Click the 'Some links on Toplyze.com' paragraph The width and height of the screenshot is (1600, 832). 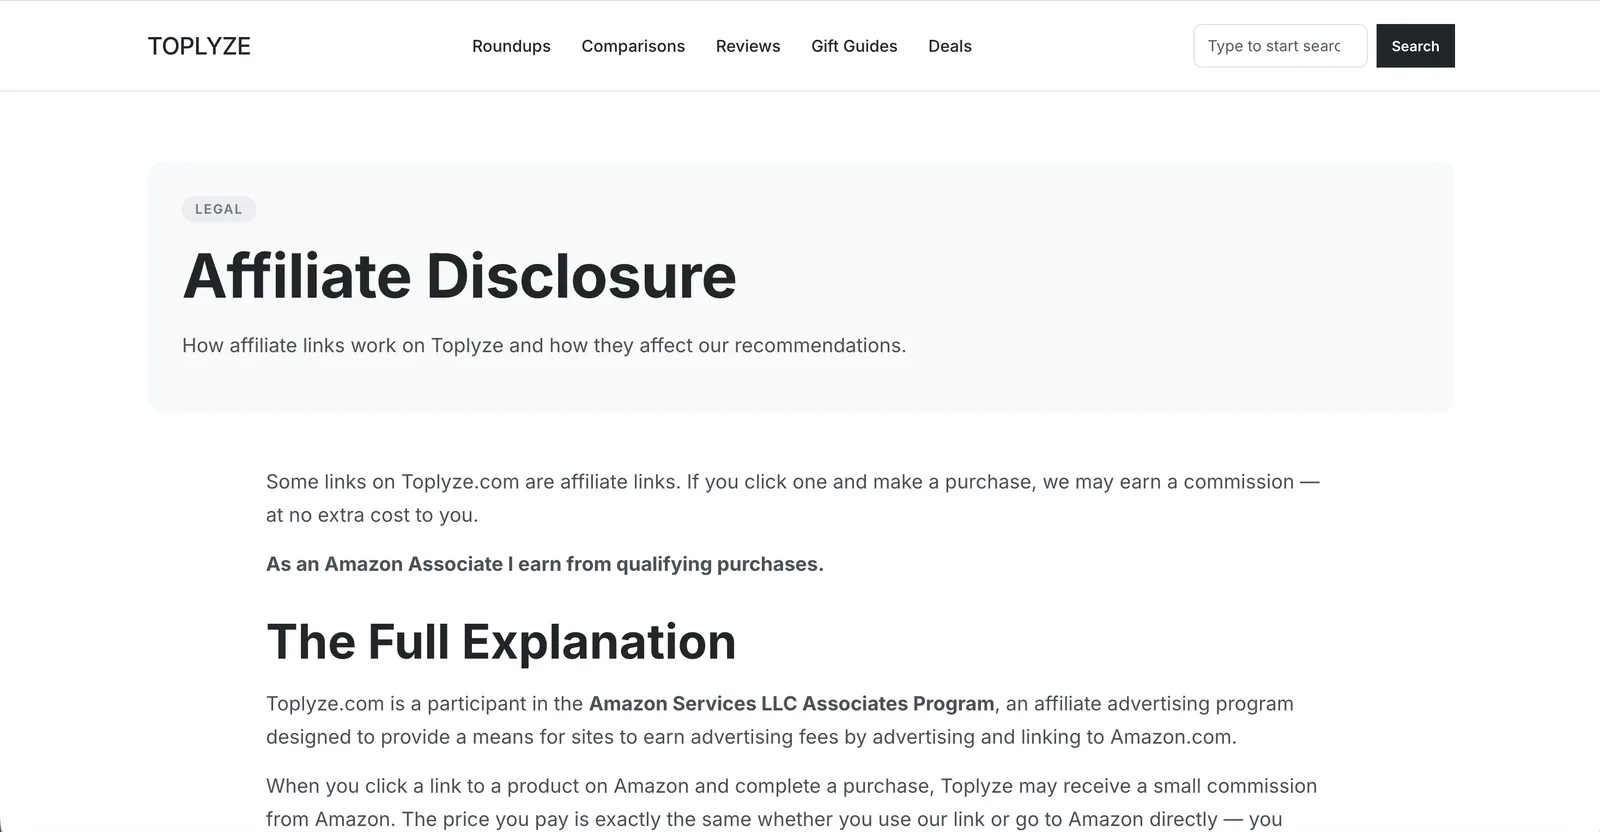(793, 498)
